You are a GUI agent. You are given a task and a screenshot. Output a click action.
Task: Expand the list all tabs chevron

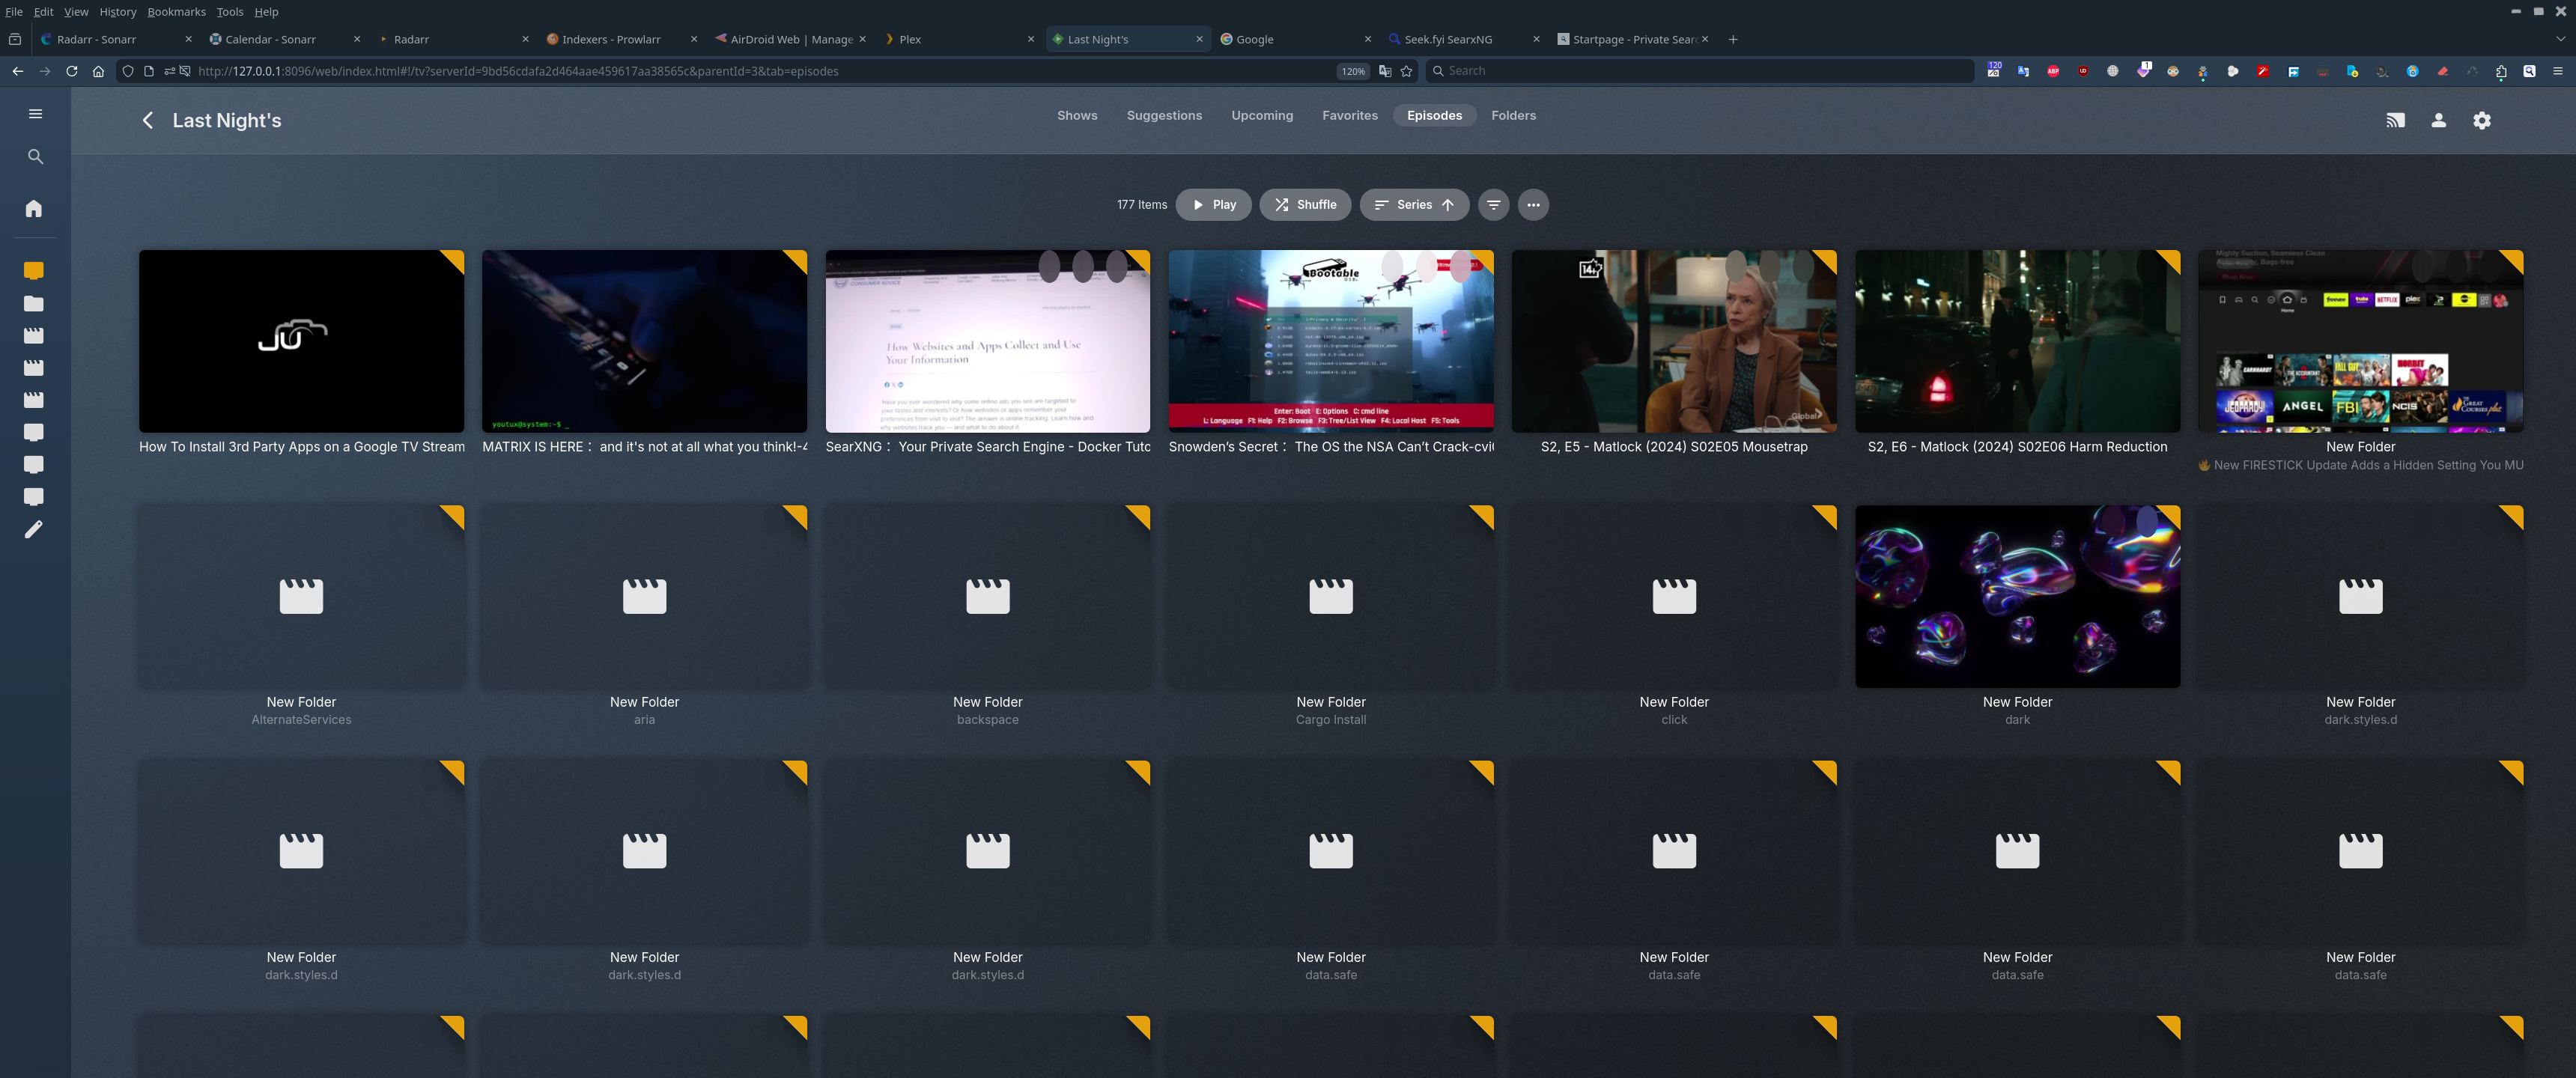click(2560, 39)
